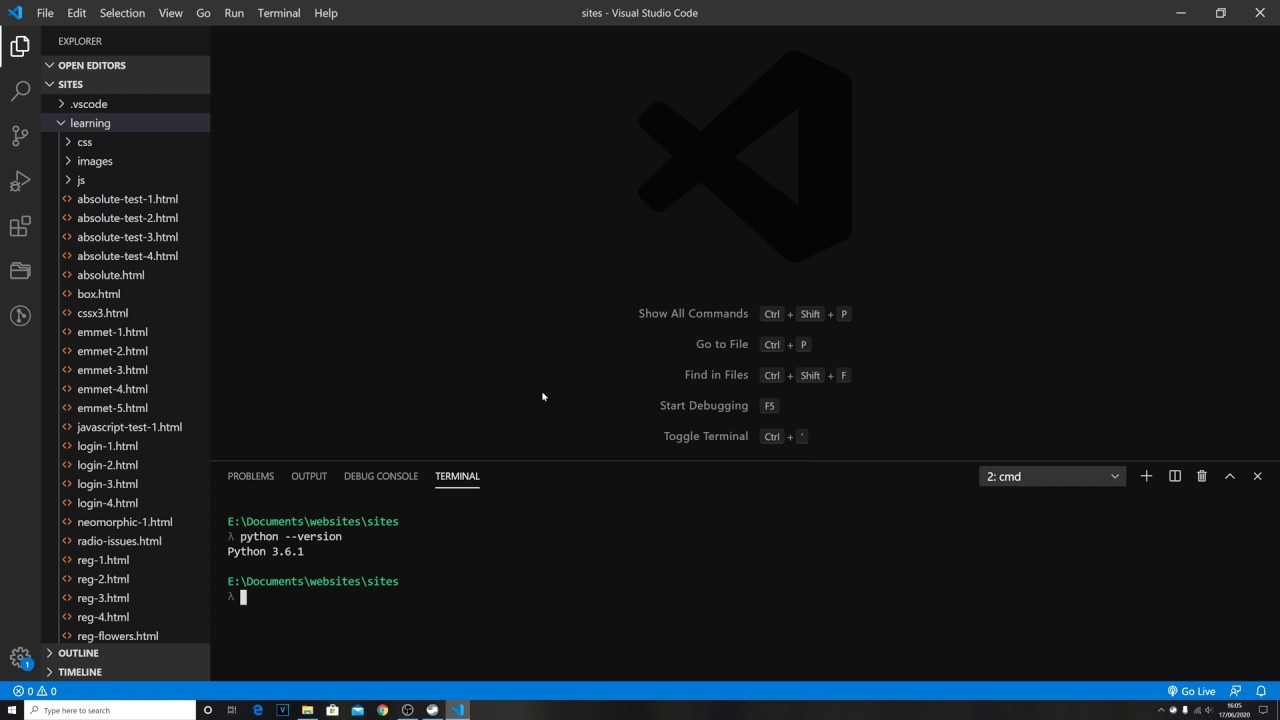Open the Run and Debug view

(20, 181)
